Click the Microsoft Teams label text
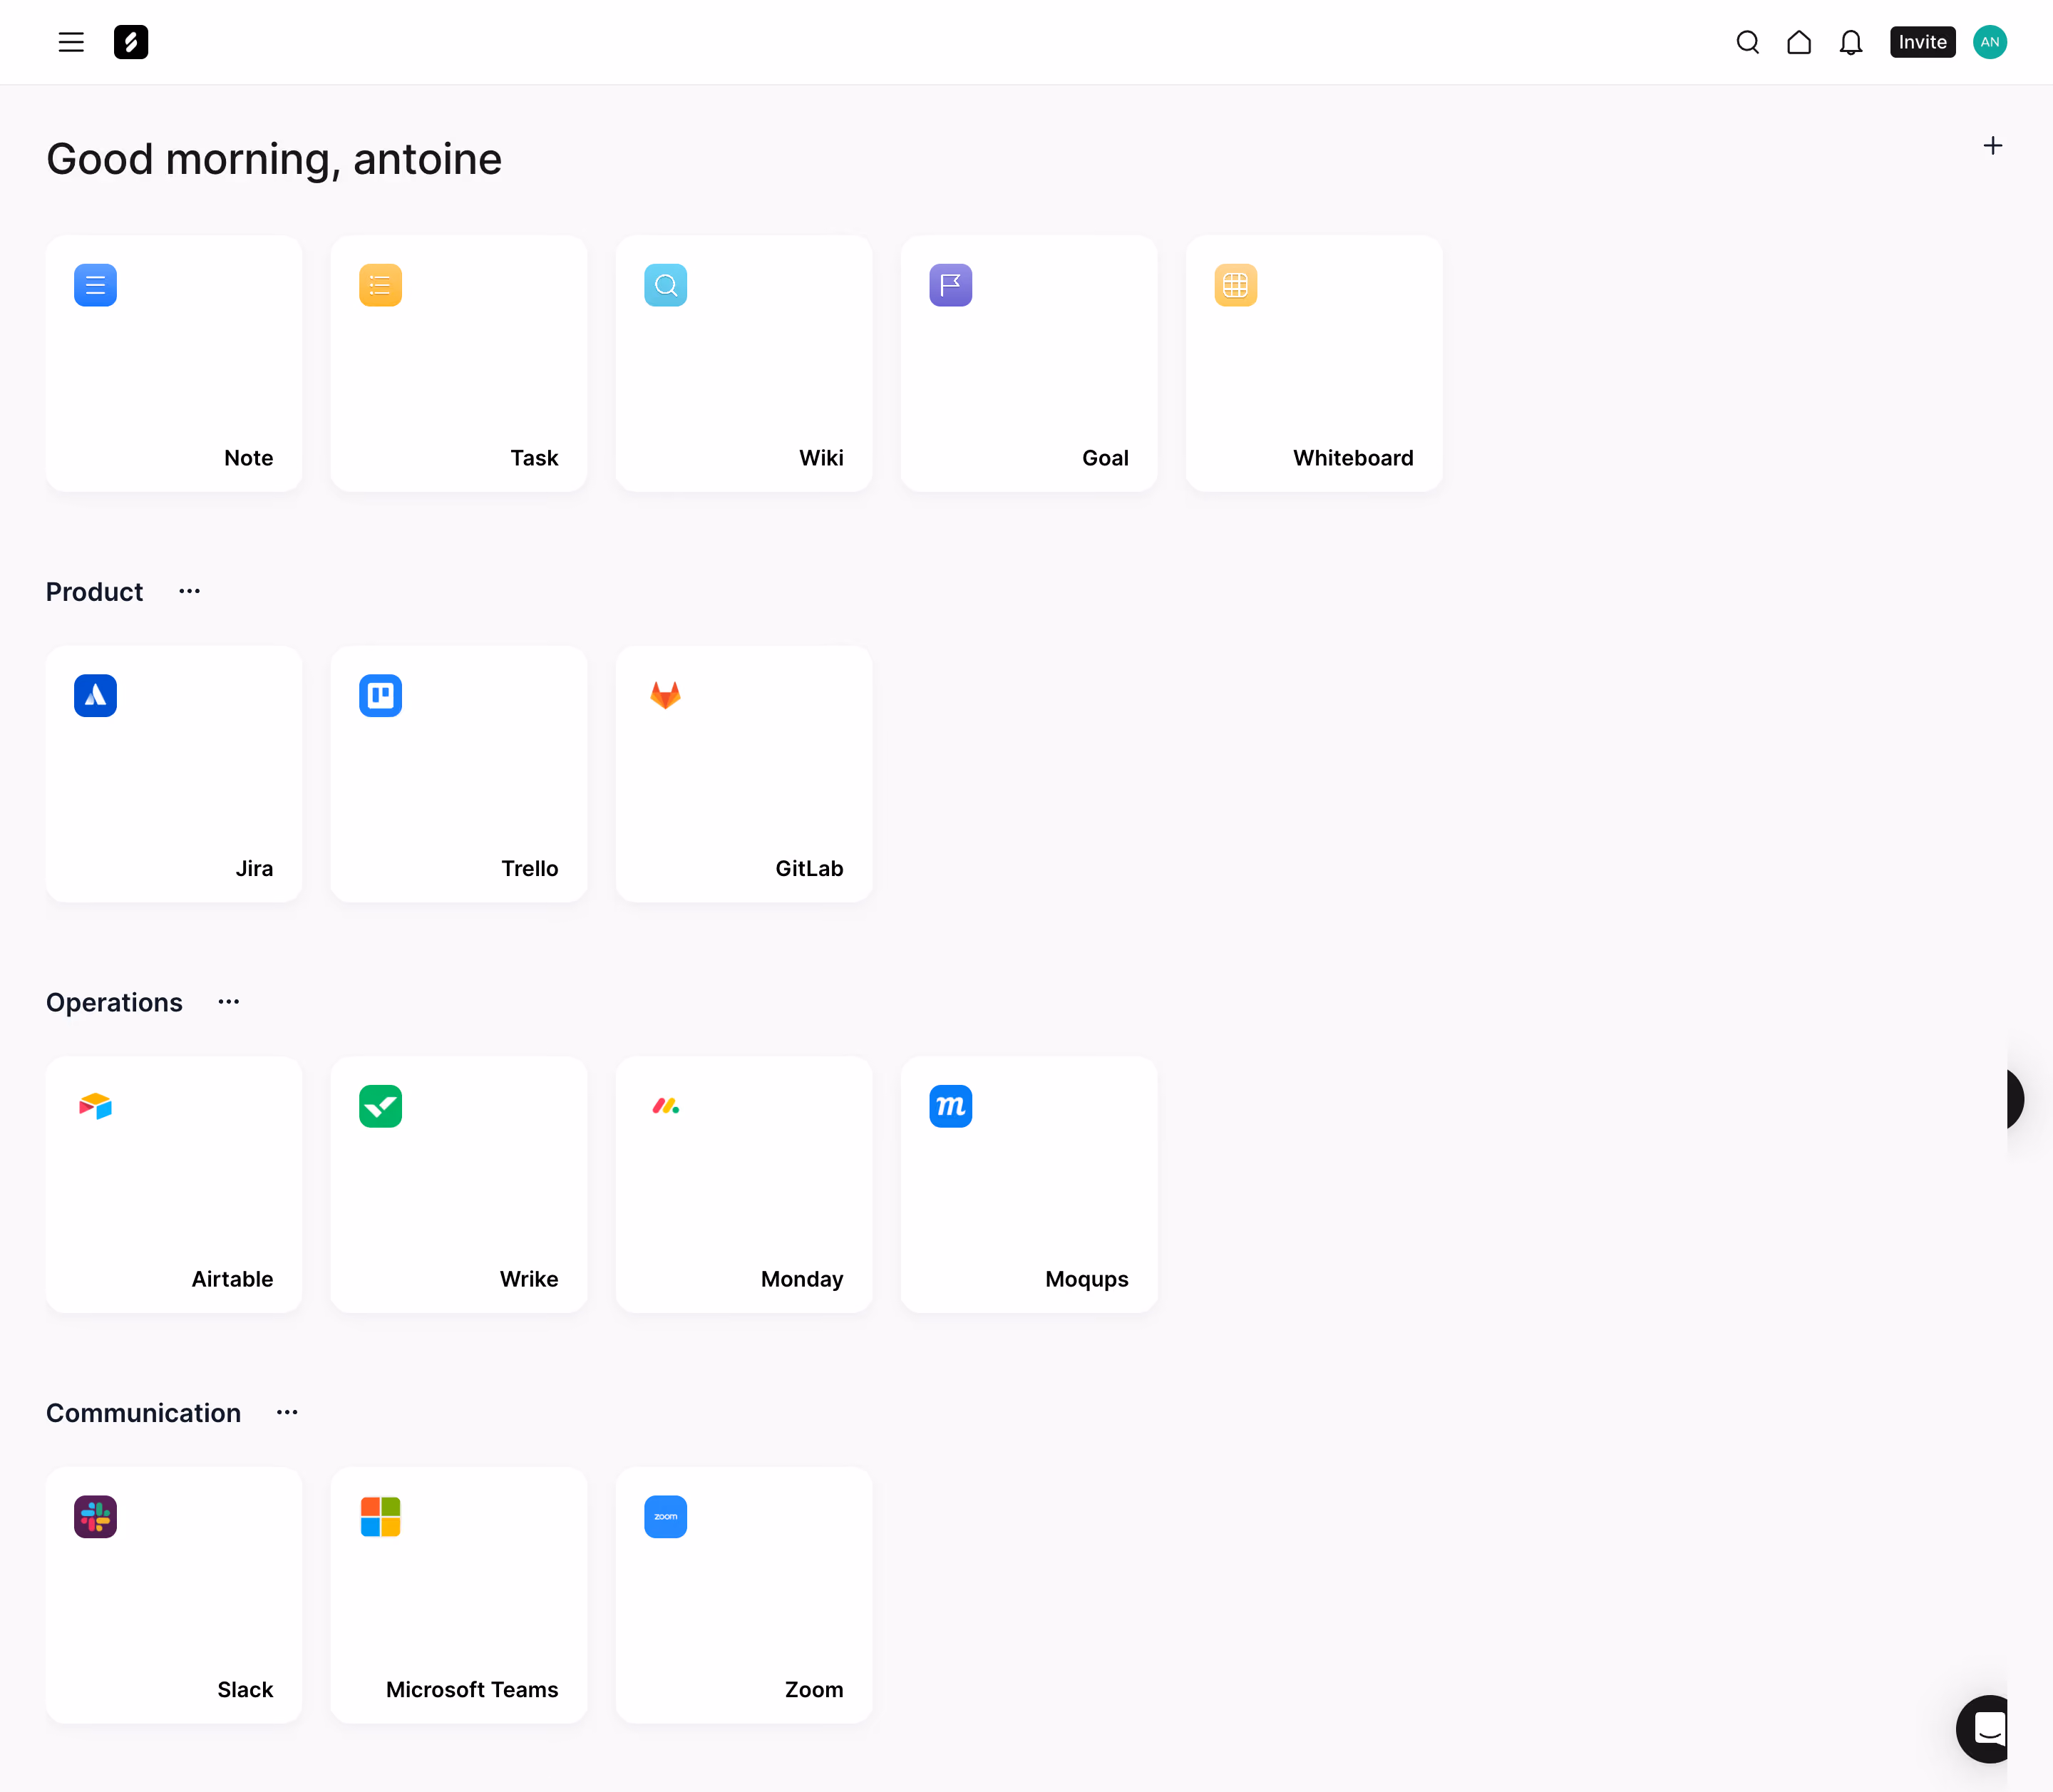This screenshot has width=2053, height=1792. [x=472, y=1689]
